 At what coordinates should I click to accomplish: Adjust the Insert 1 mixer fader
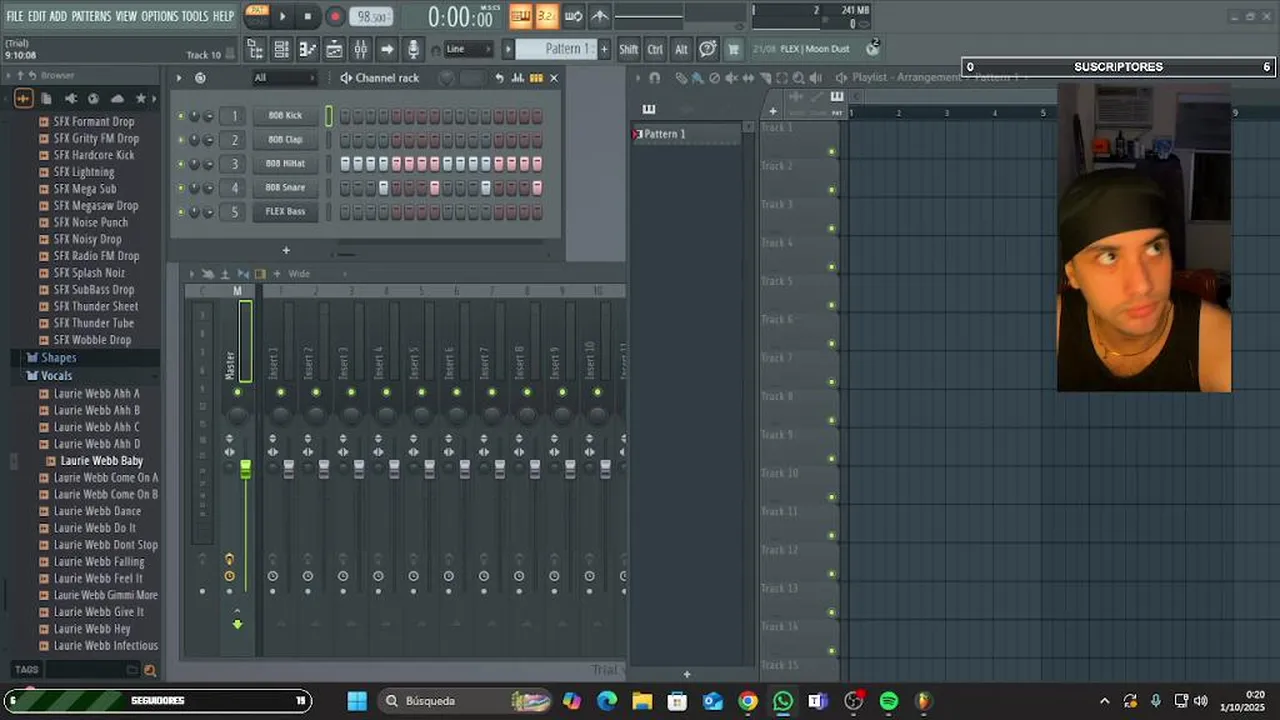(x=289, y=468)
